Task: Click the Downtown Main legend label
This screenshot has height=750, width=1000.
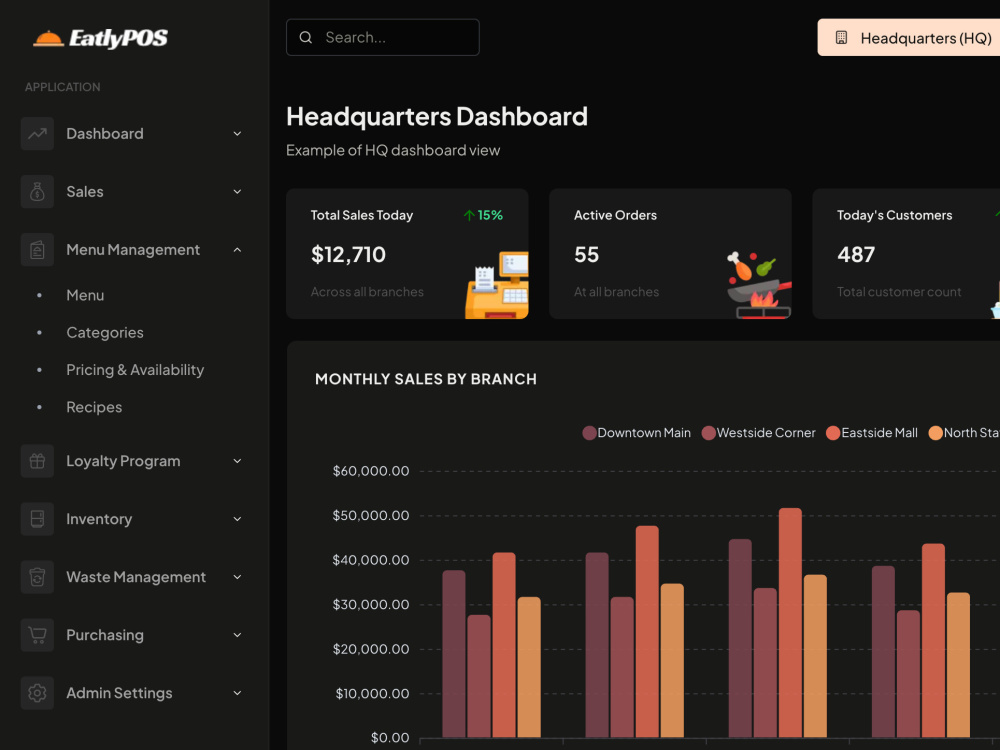Action: pos(644,433)
